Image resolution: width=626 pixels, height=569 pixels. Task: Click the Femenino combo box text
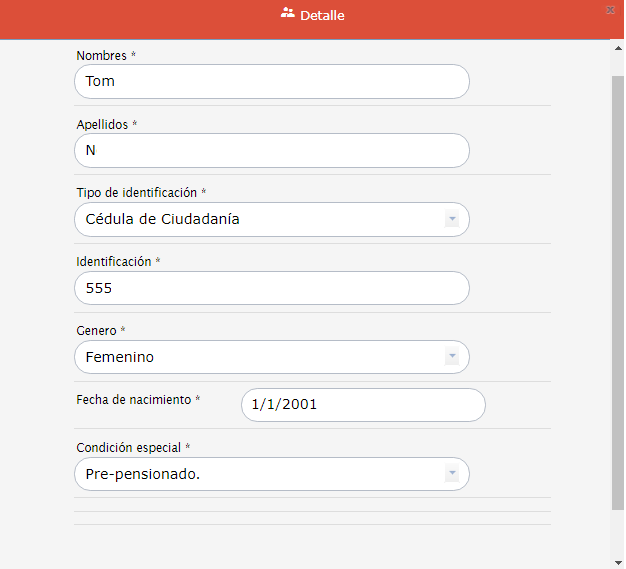pyautogui.click(x=120, y=357)
